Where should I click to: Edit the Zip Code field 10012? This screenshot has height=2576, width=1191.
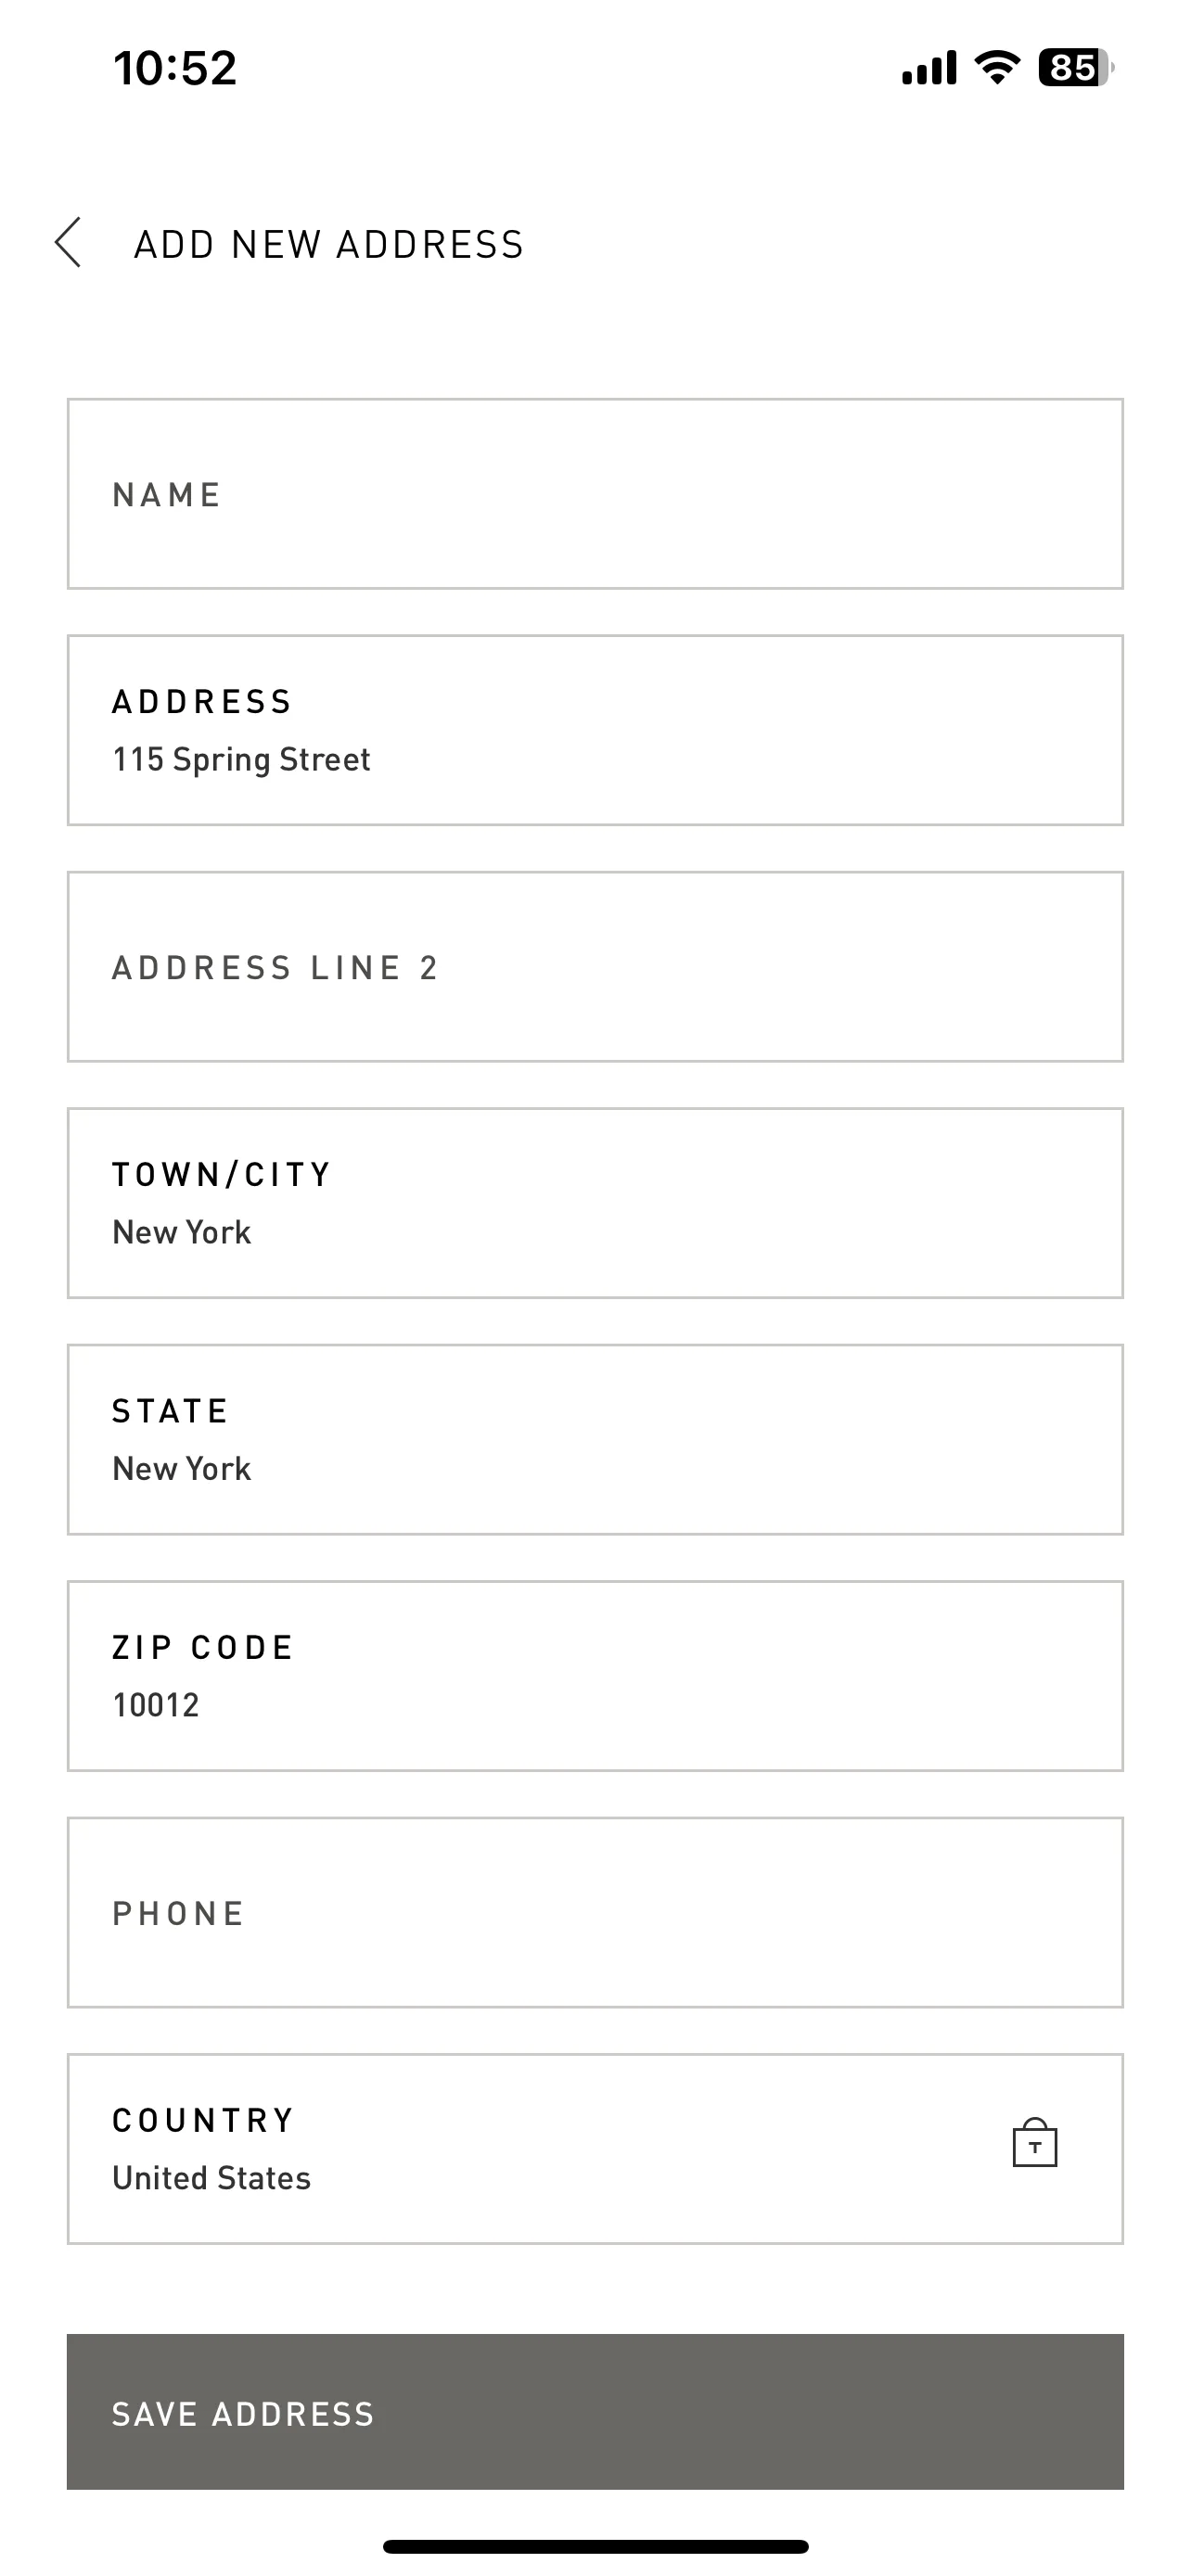(x=595, y=1676)
